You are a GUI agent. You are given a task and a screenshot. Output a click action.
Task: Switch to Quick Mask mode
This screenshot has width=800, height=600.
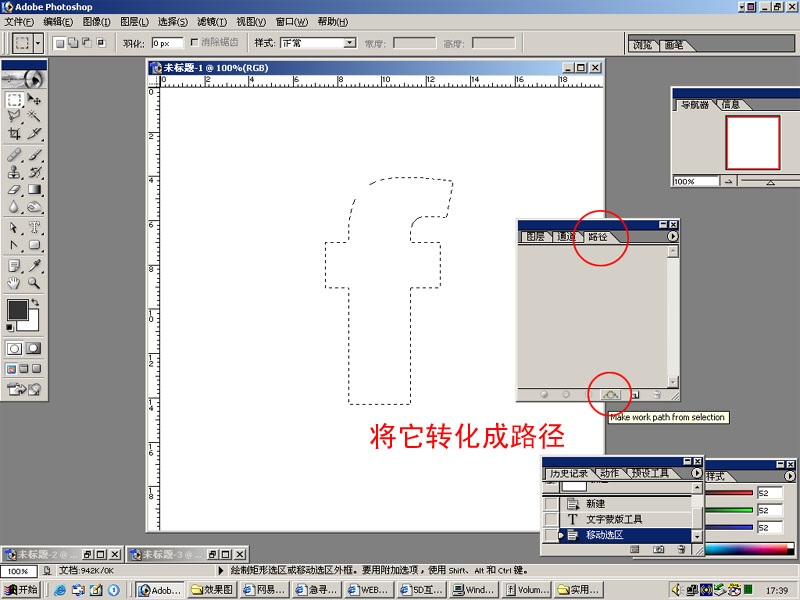click(34, 348)
